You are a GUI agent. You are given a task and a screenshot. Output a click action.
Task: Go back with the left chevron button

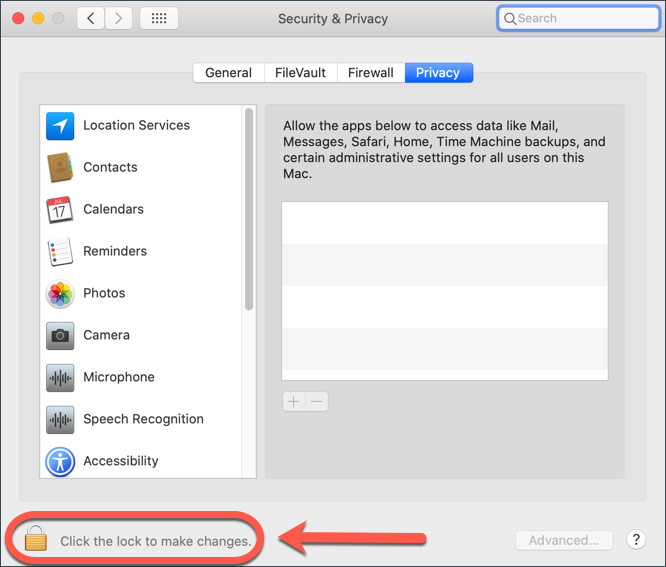point(90,18)
